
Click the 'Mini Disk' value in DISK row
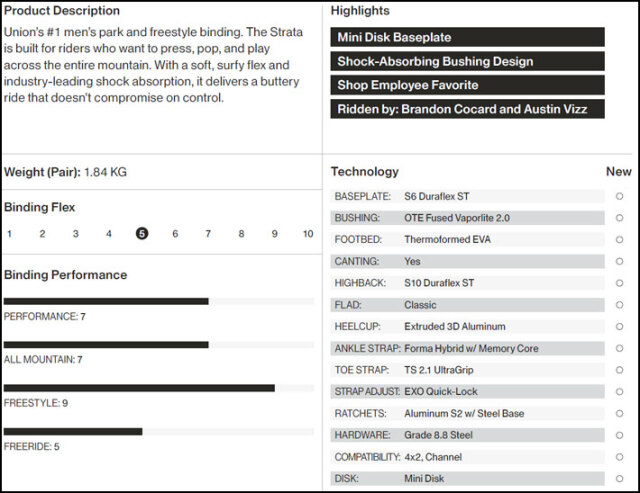tap(424, 479)
